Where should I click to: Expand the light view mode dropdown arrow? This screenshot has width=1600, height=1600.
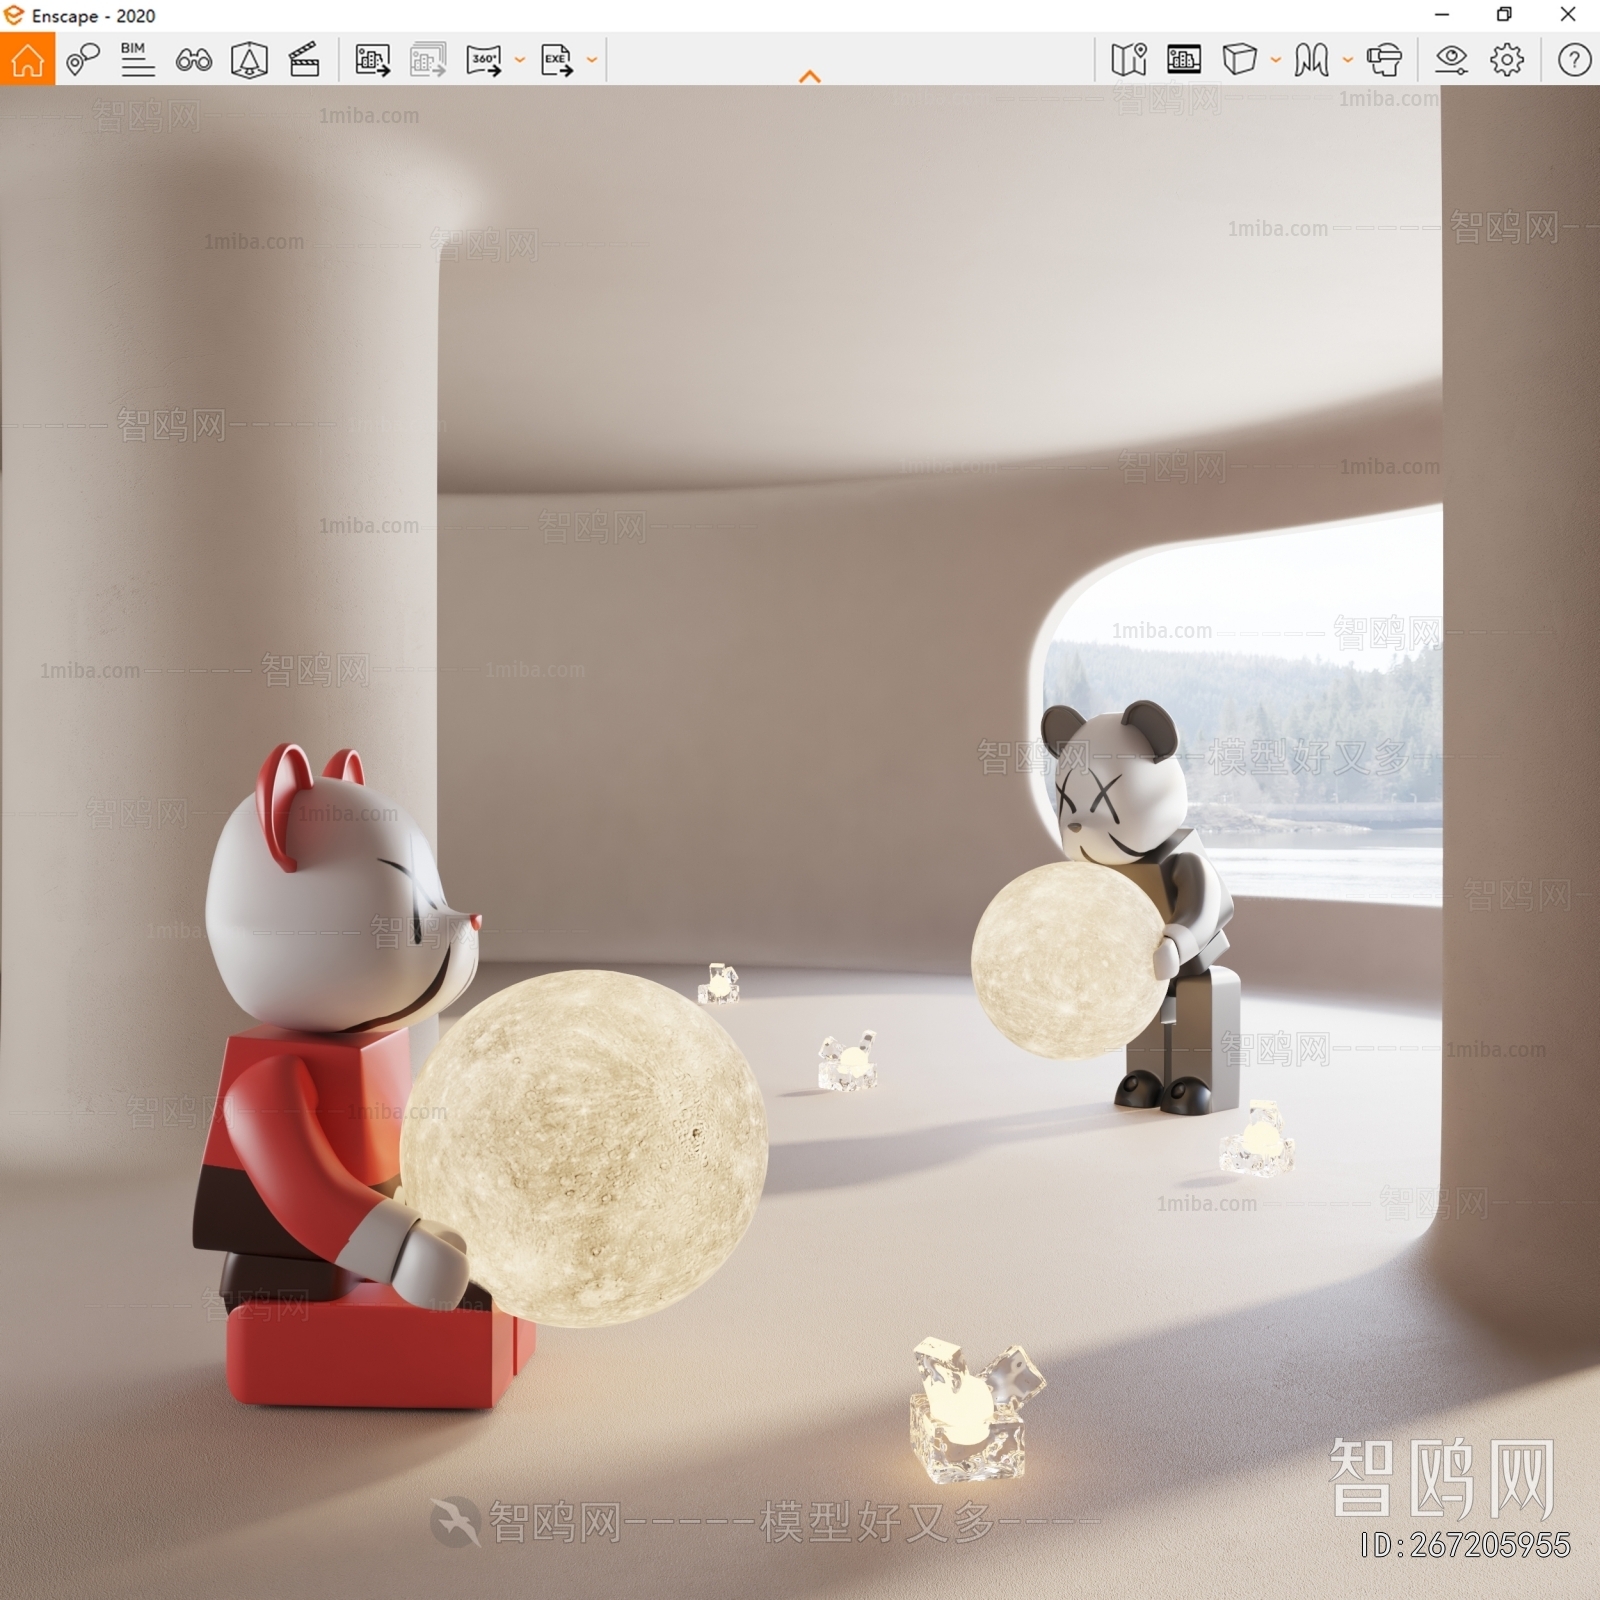pyautogui.click(x=1347, y=60)
